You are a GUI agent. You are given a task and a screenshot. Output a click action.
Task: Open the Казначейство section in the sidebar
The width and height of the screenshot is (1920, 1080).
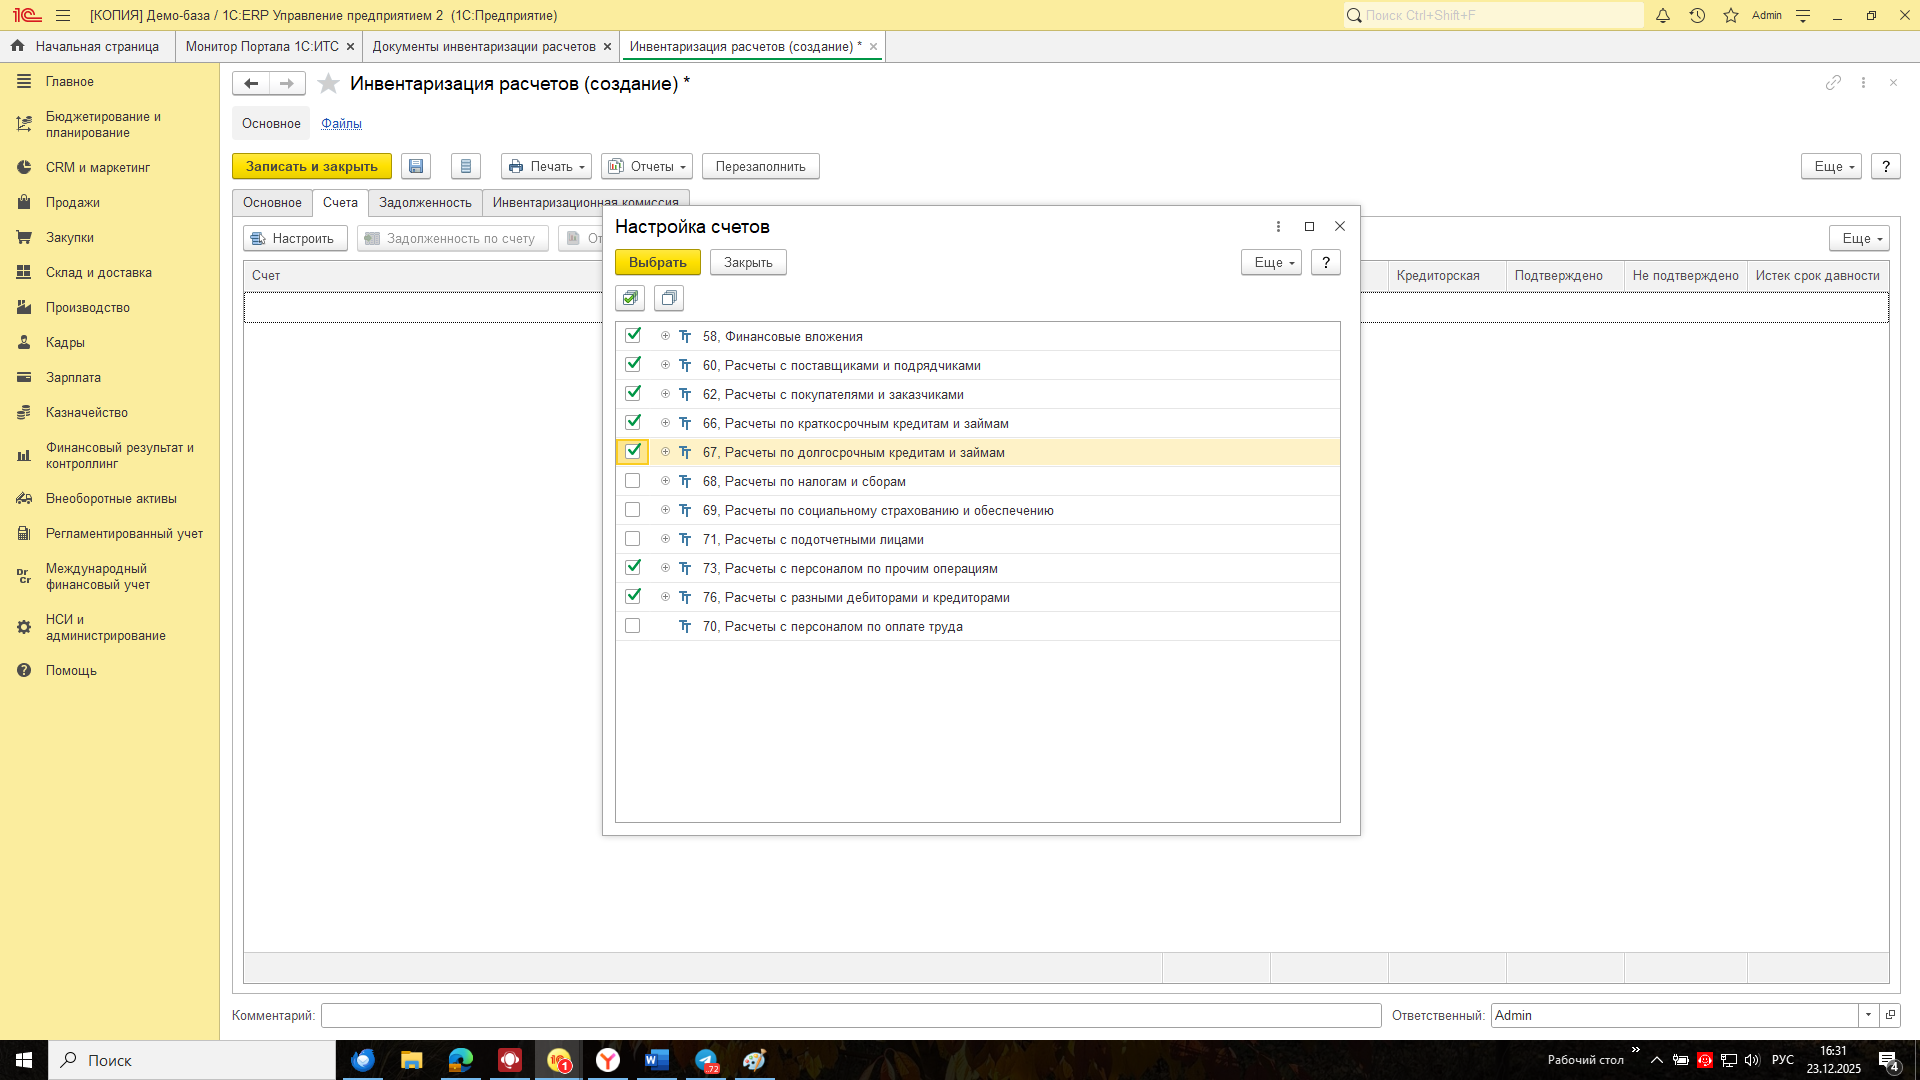87,413
